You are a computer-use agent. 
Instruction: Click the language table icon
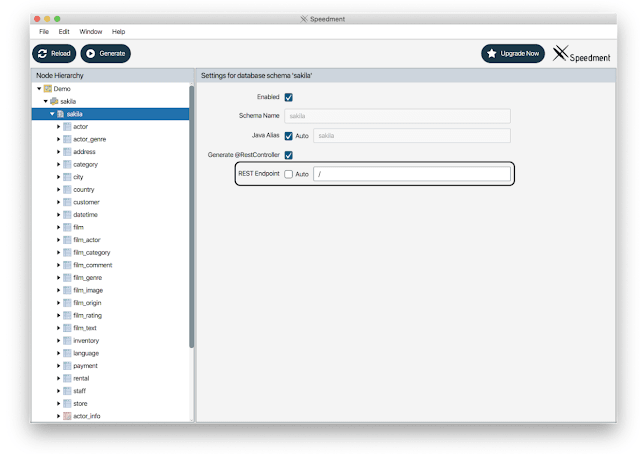click(x=67, y=353)
